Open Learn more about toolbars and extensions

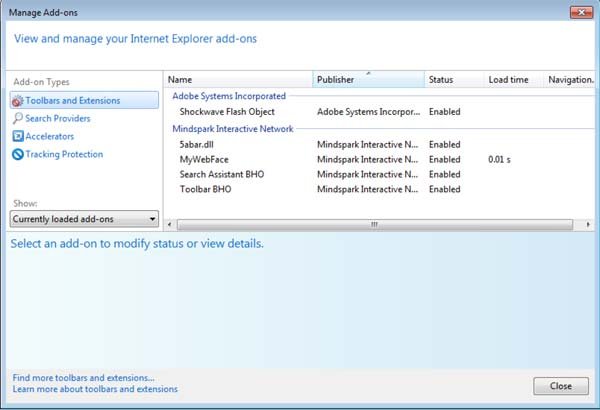pyautogui.click(x=95, y=389)
